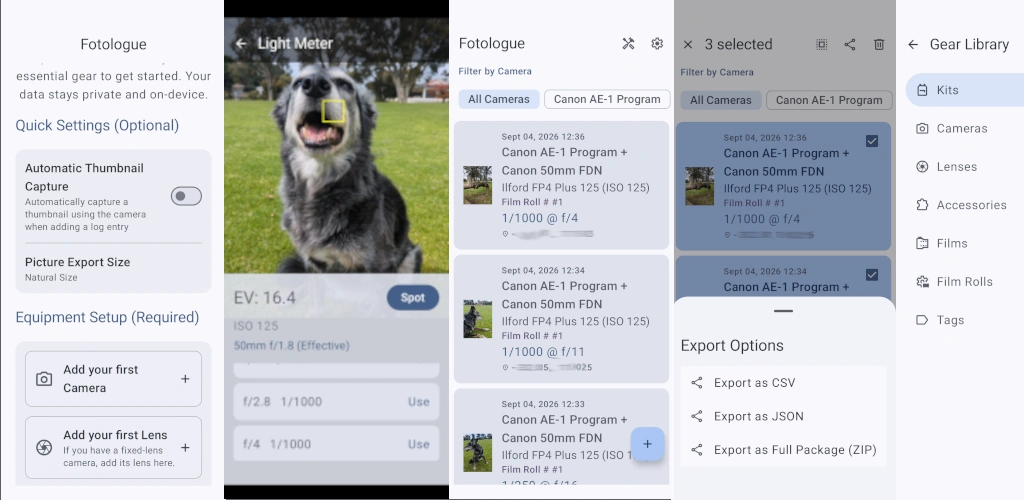Go back from Light Meter screen

pyautogui.click(x=241, y=44)
